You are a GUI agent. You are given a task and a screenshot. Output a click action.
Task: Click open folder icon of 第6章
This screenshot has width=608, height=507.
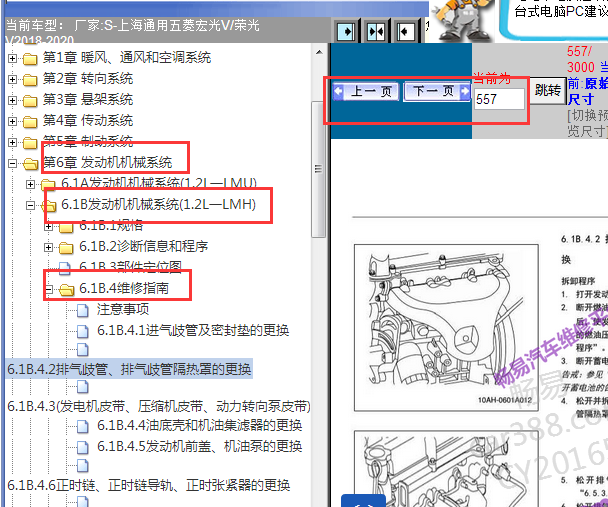tap(30, 164)
